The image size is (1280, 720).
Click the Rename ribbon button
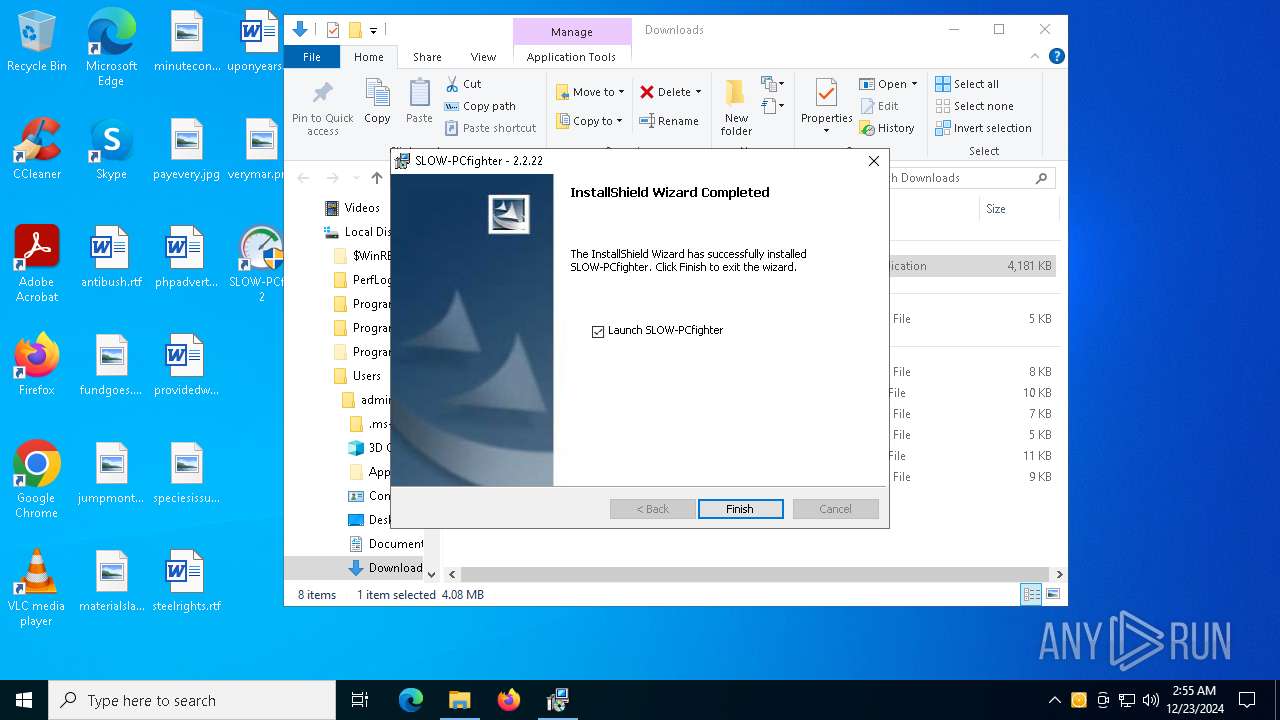click(x=669, y=121)
